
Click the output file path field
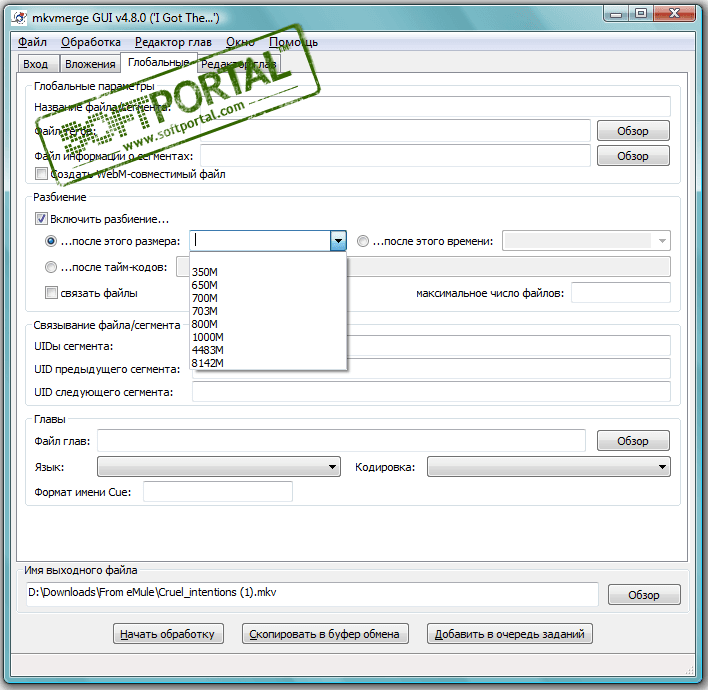(312, 594)
